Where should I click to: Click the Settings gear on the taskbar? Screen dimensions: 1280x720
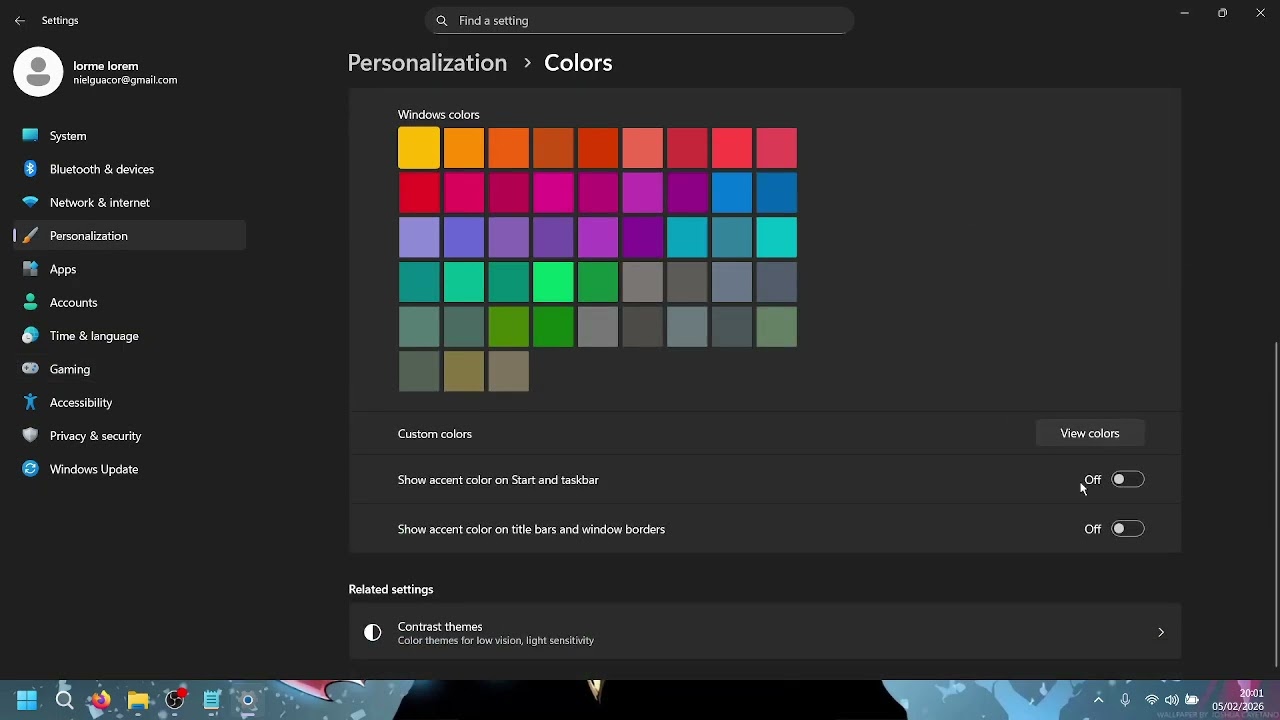coord(248,700)
